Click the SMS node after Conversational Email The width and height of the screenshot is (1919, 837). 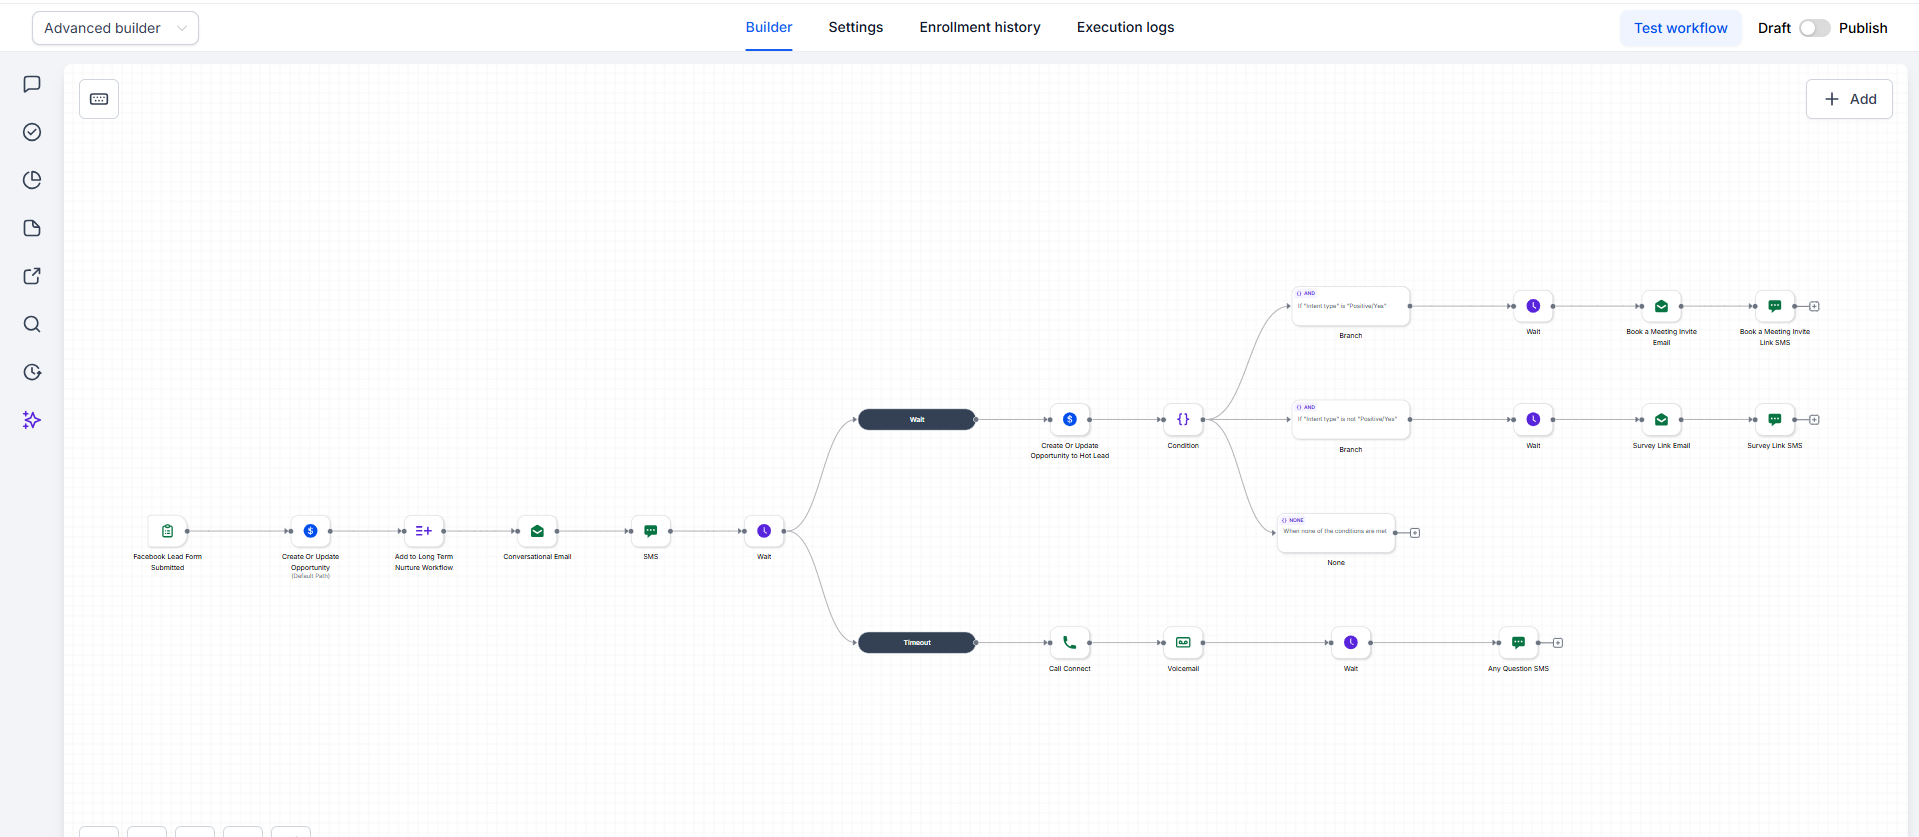pos(651,531)
